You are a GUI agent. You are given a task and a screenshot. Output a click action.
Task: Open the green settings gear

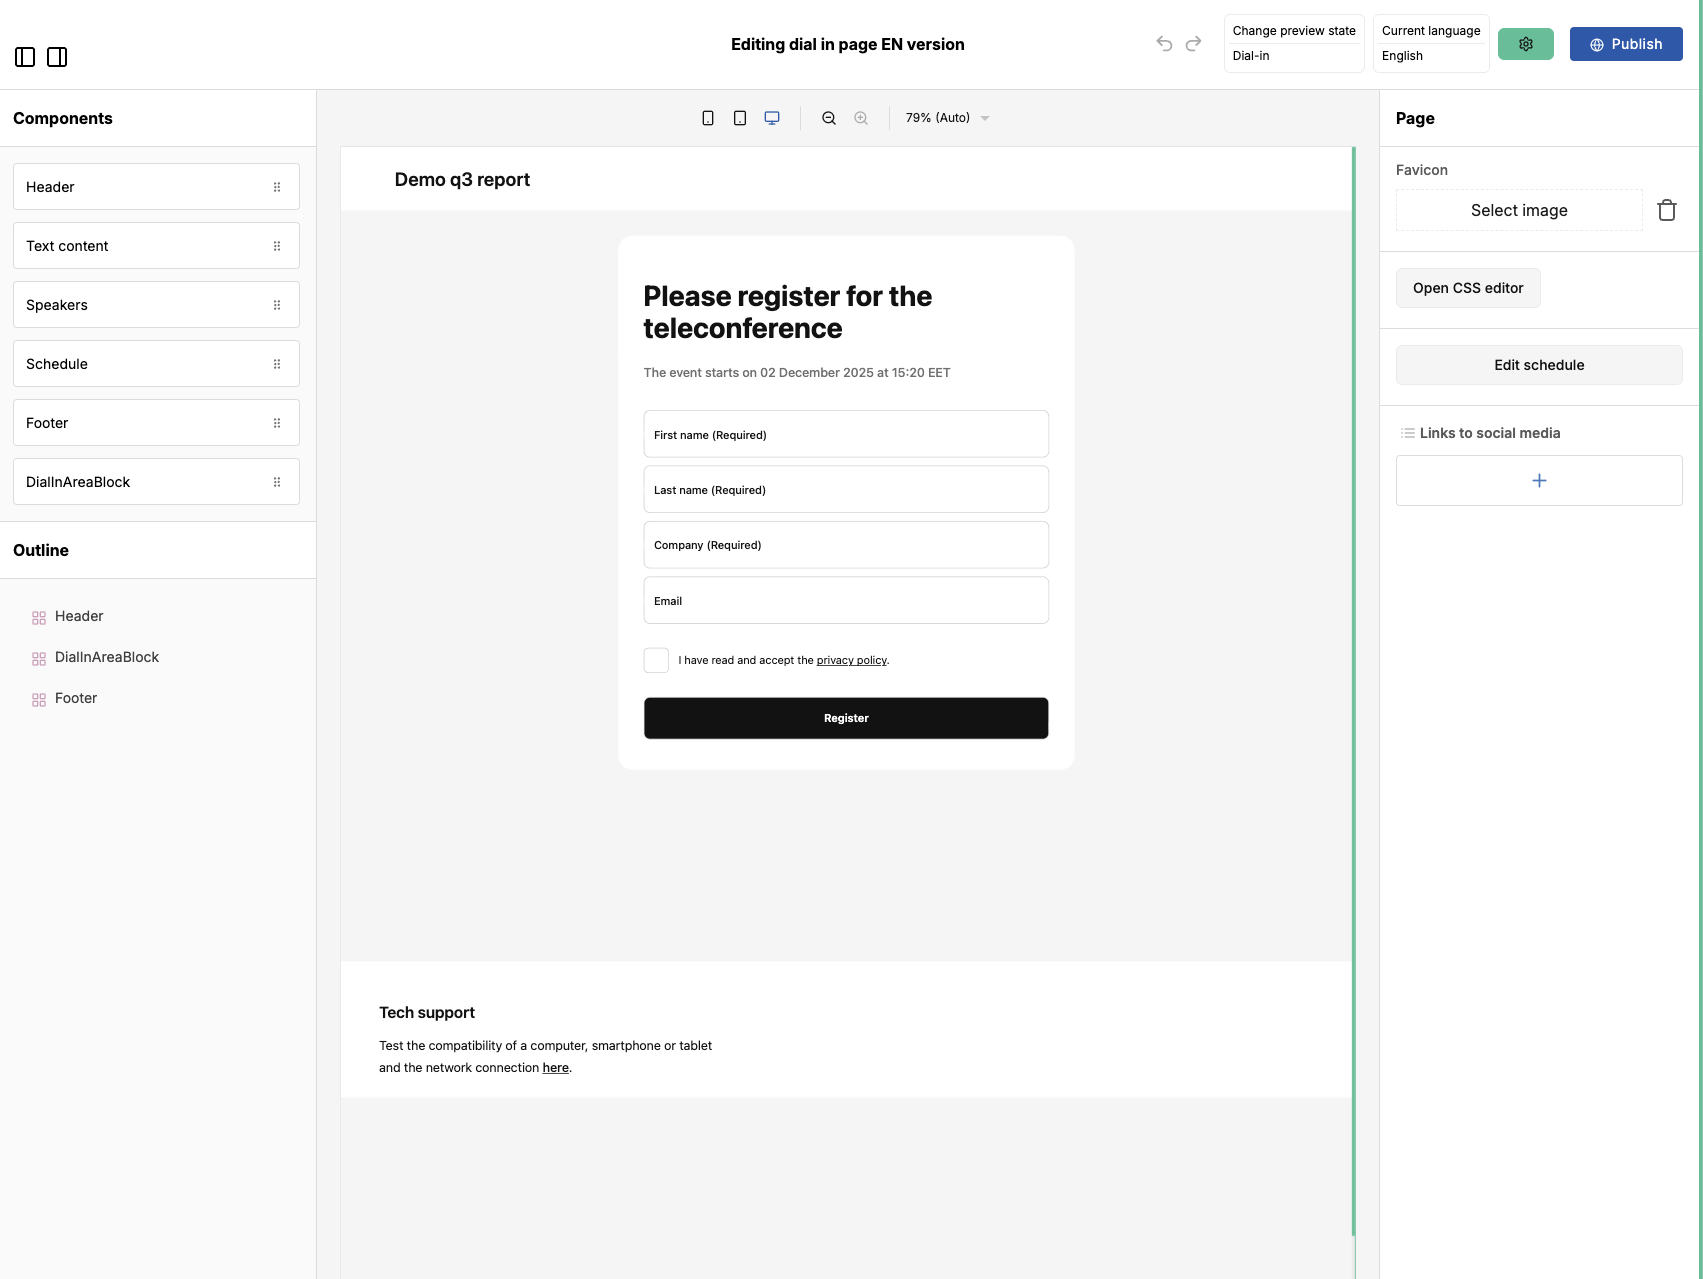tap(1526, 44)
